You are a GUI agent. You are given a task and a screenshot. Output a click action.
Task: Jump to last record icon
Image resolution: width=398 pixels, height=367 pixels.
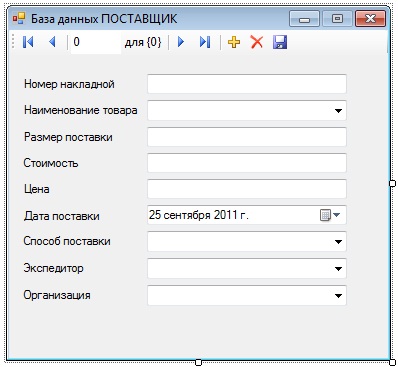205,42
